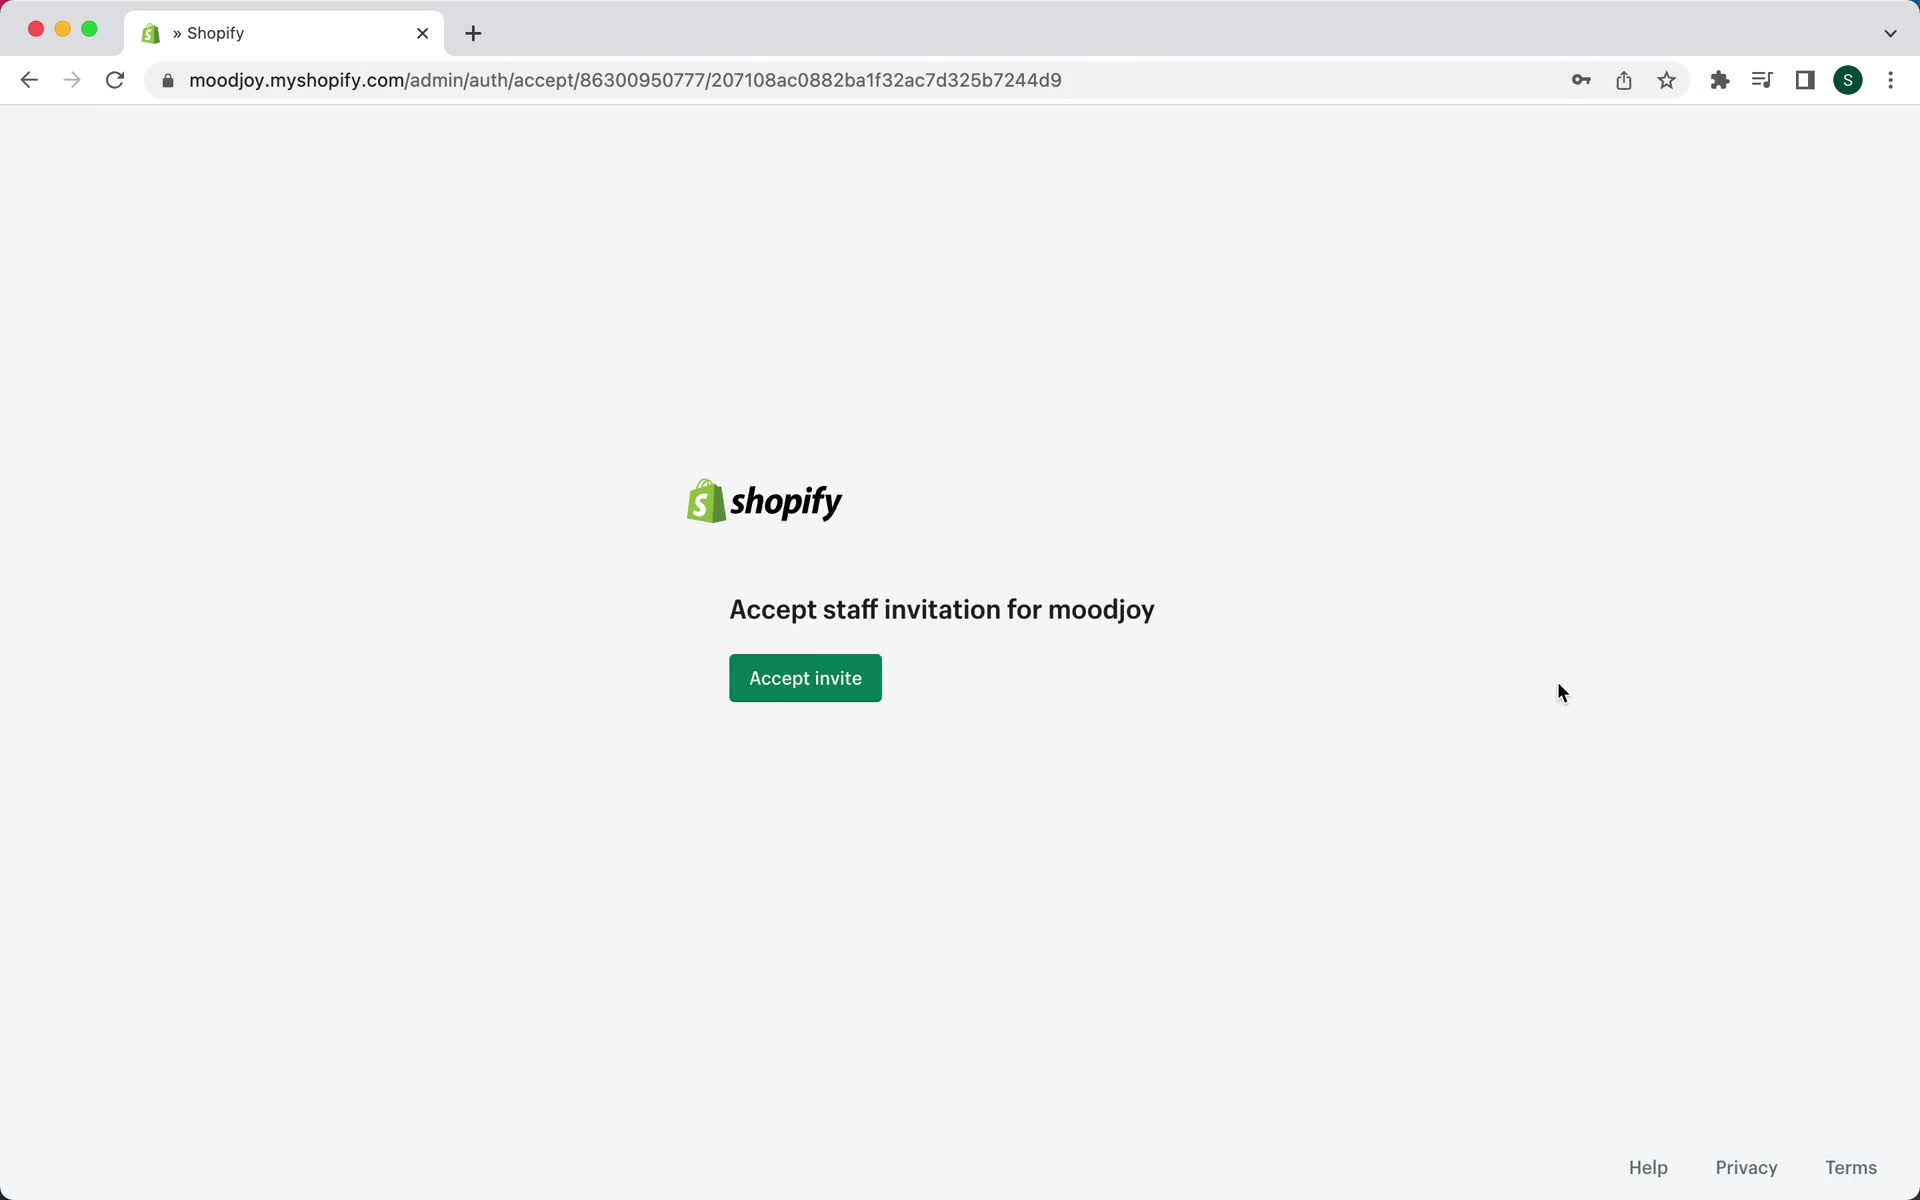Click the password key icon in address bar

pos(1581,80)
